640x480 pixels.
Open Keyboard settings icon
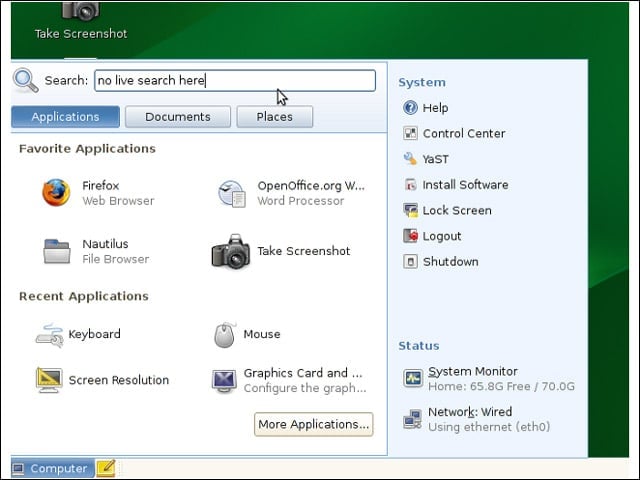(x=49, y=335)
